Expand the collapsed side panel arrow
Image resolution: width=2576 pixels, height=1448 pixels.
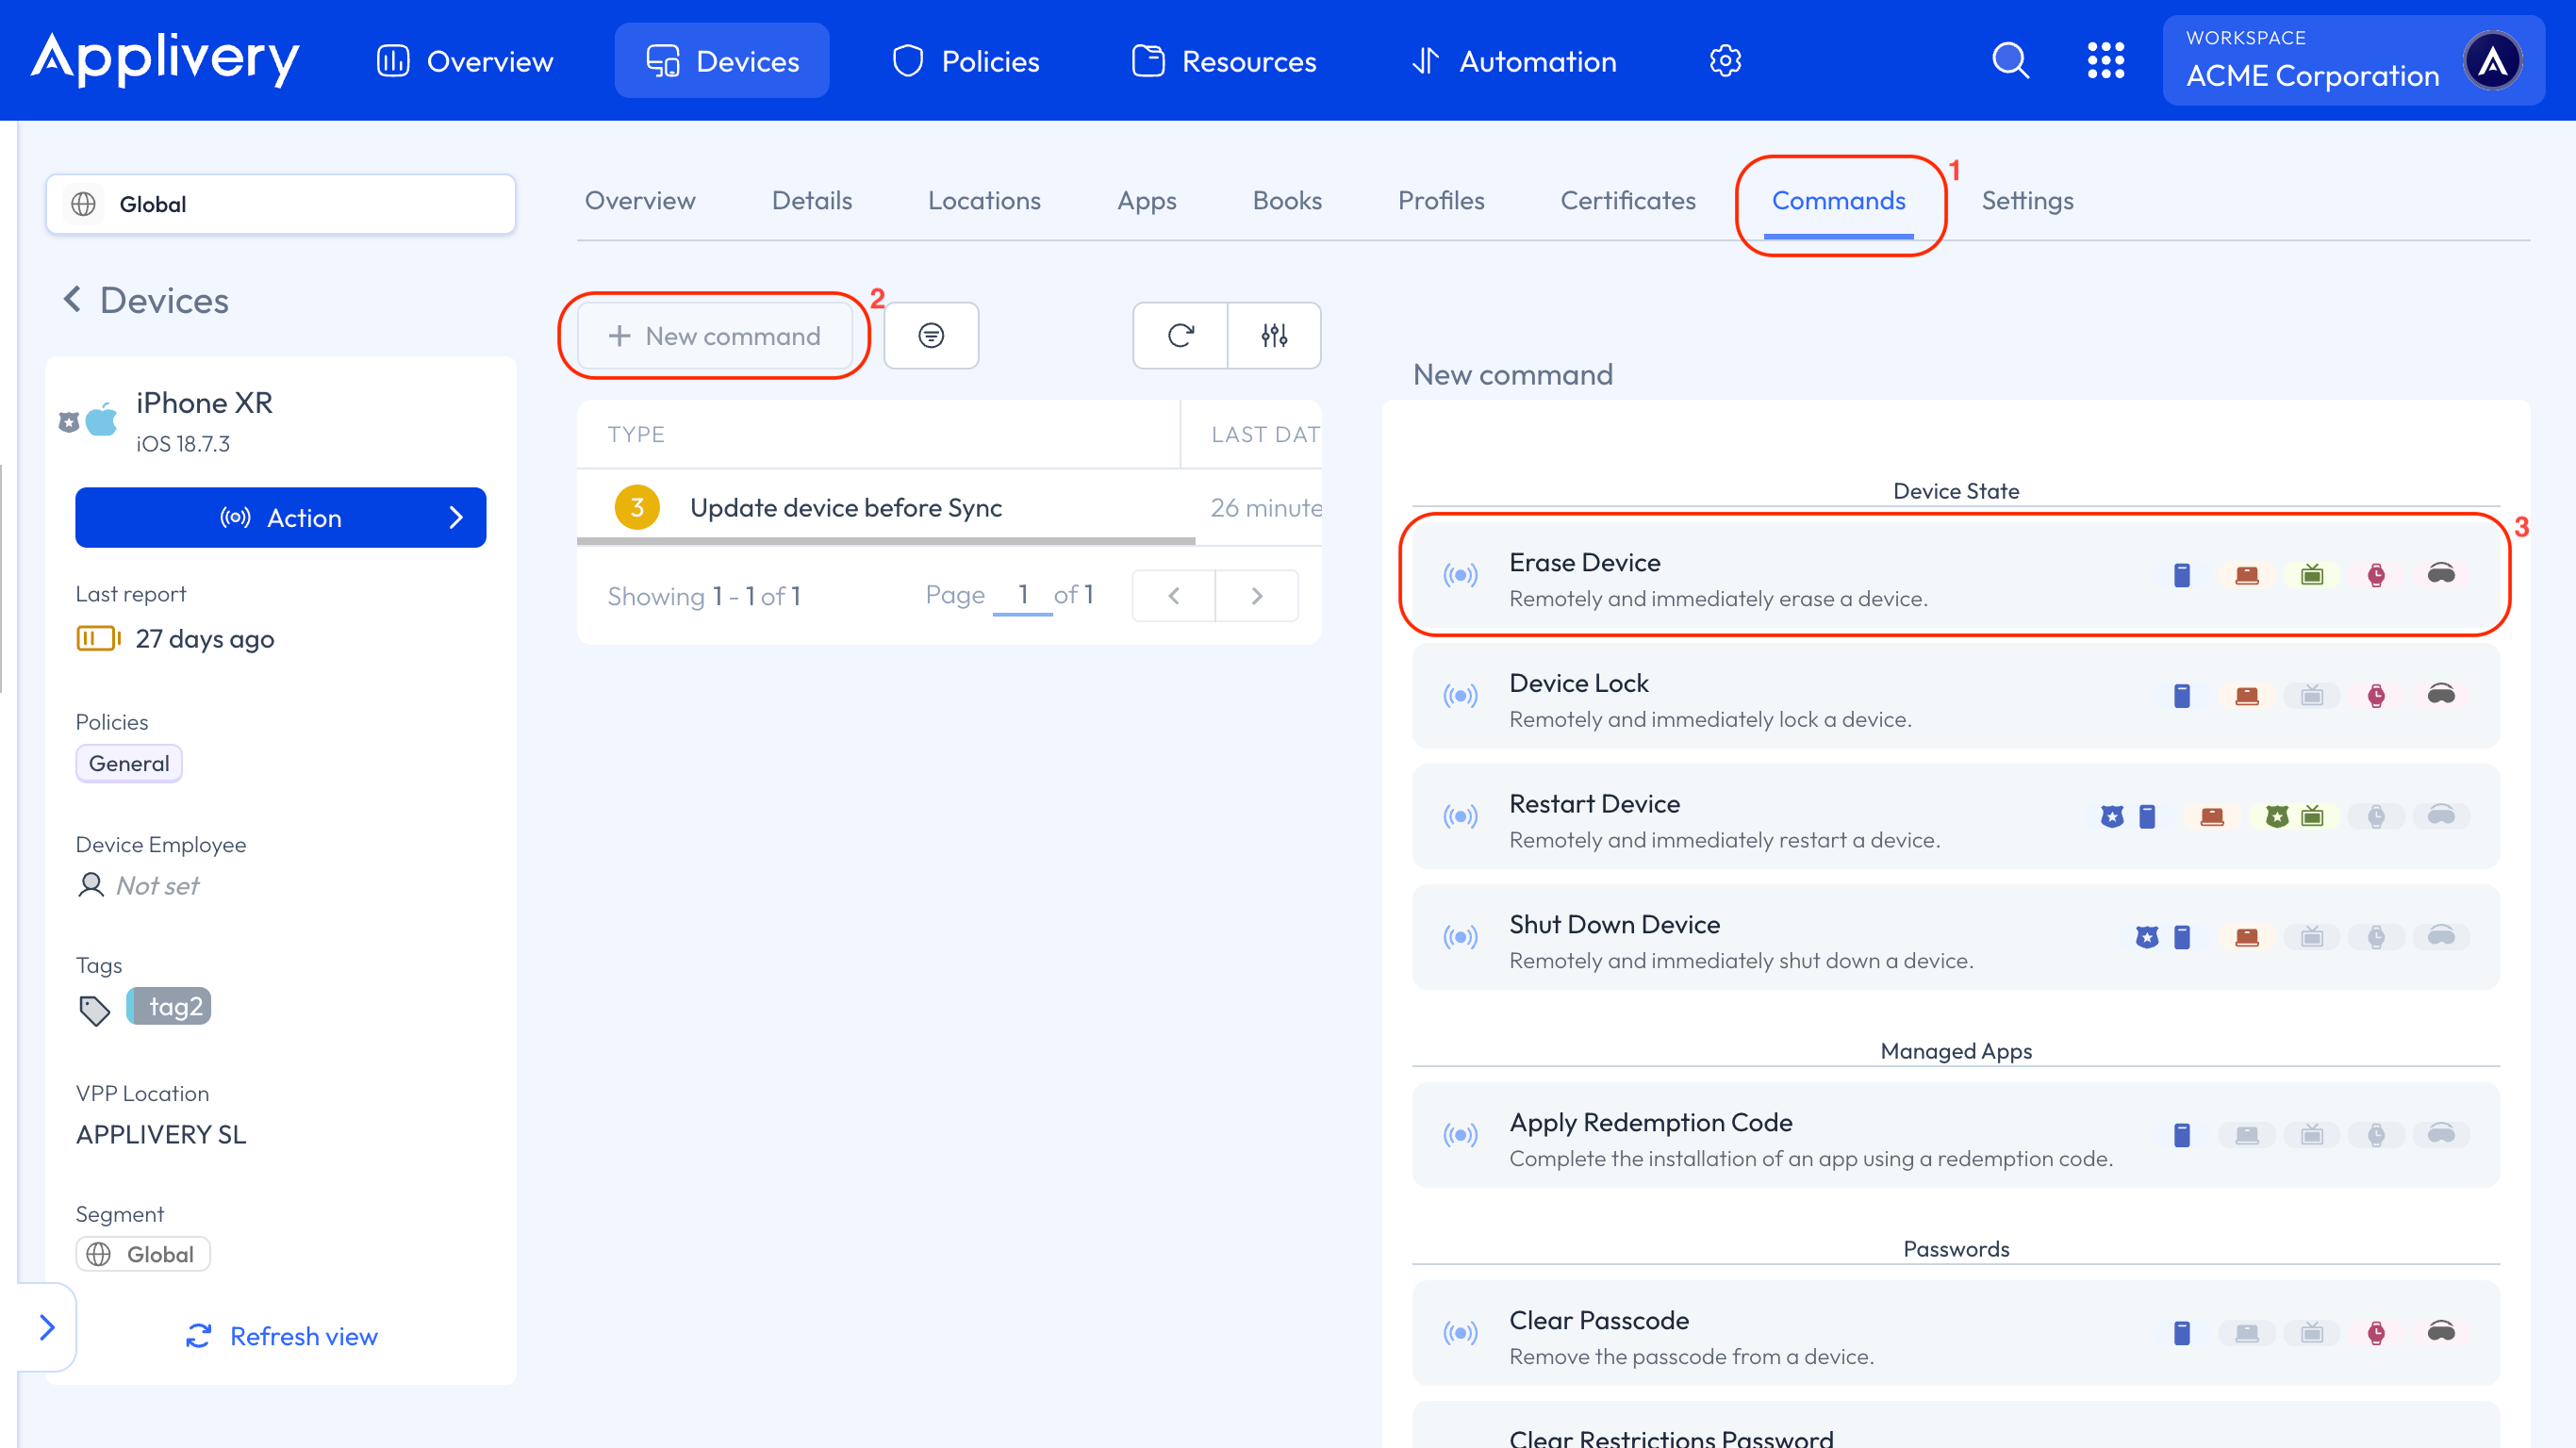pos(46,1327)
